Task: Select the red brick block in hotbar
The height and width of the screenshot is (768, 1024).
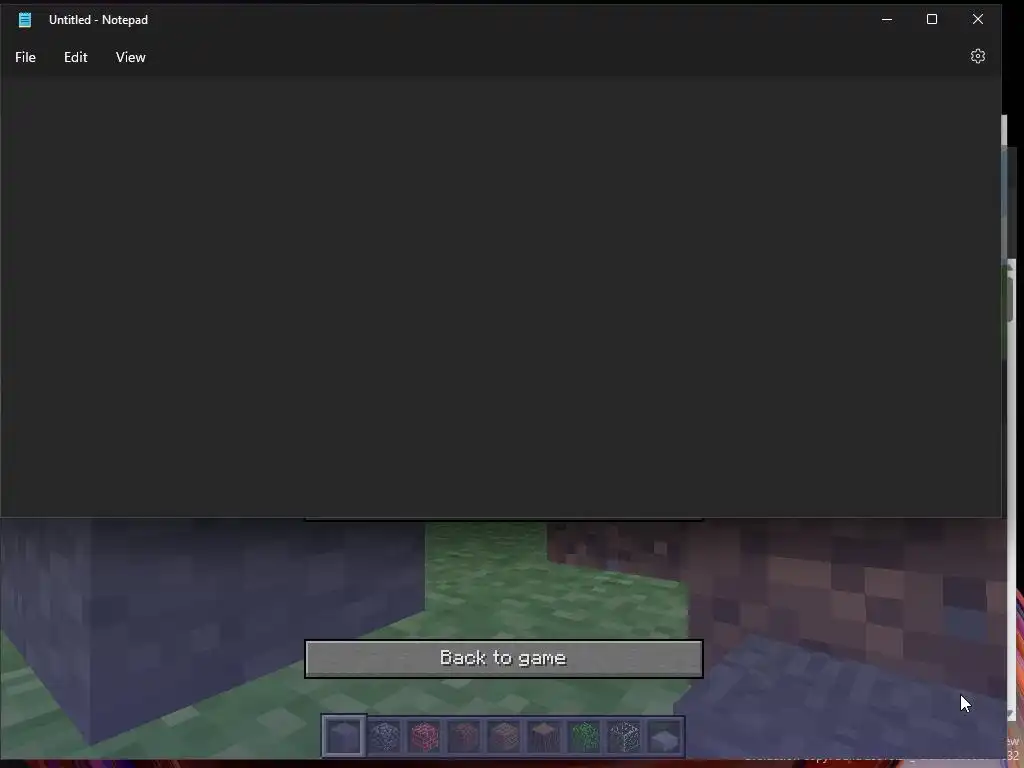Action: coord(424,736)
